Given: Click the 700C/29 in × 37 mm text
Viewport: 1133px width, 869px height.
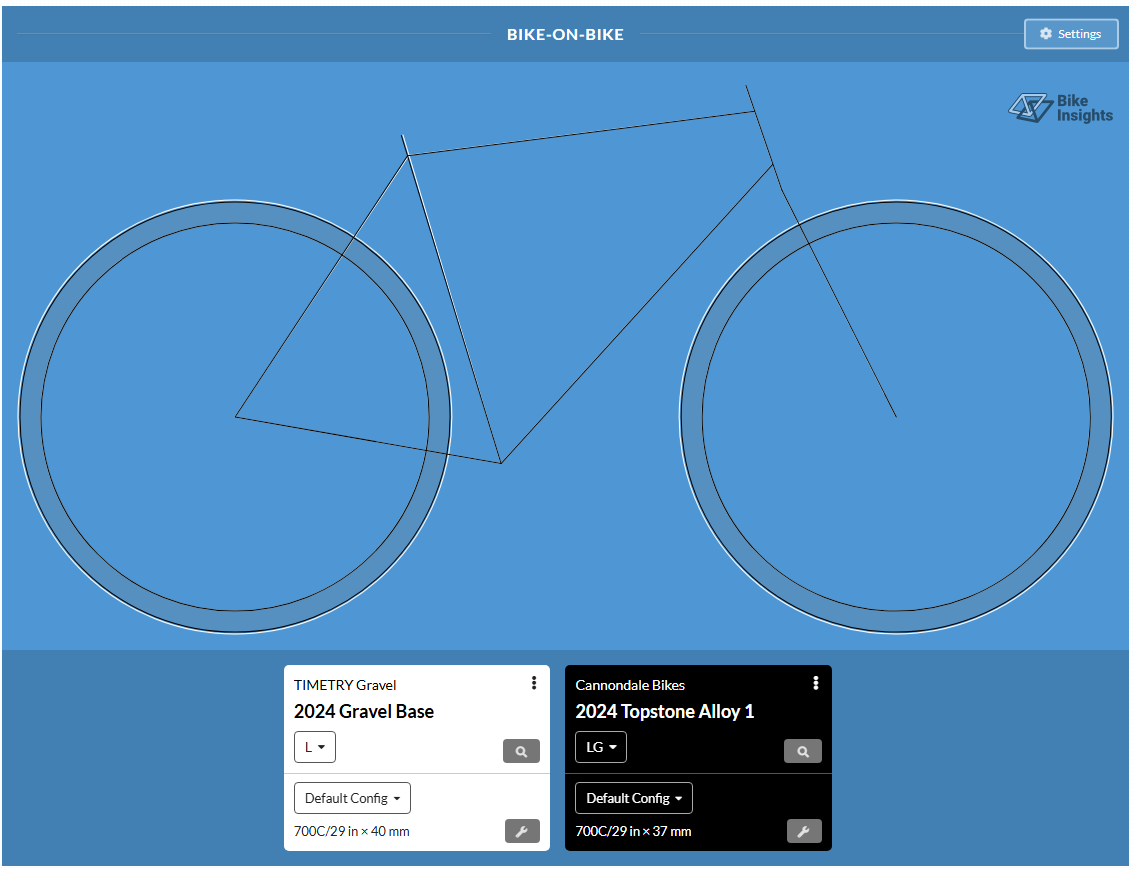Looking at the screenshot, I should coord(633,831).
